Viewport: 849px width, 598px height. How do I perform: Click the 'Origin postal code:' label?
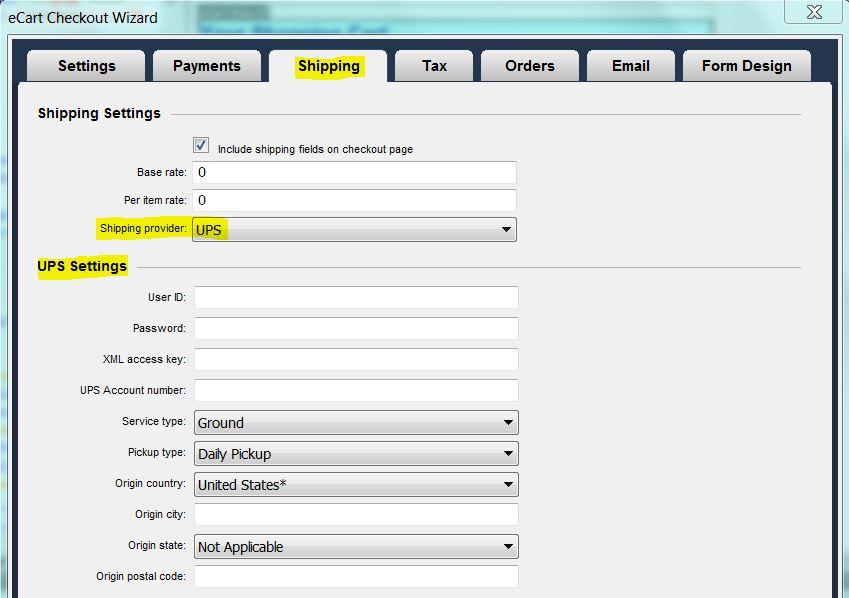(x=141, y=576)
